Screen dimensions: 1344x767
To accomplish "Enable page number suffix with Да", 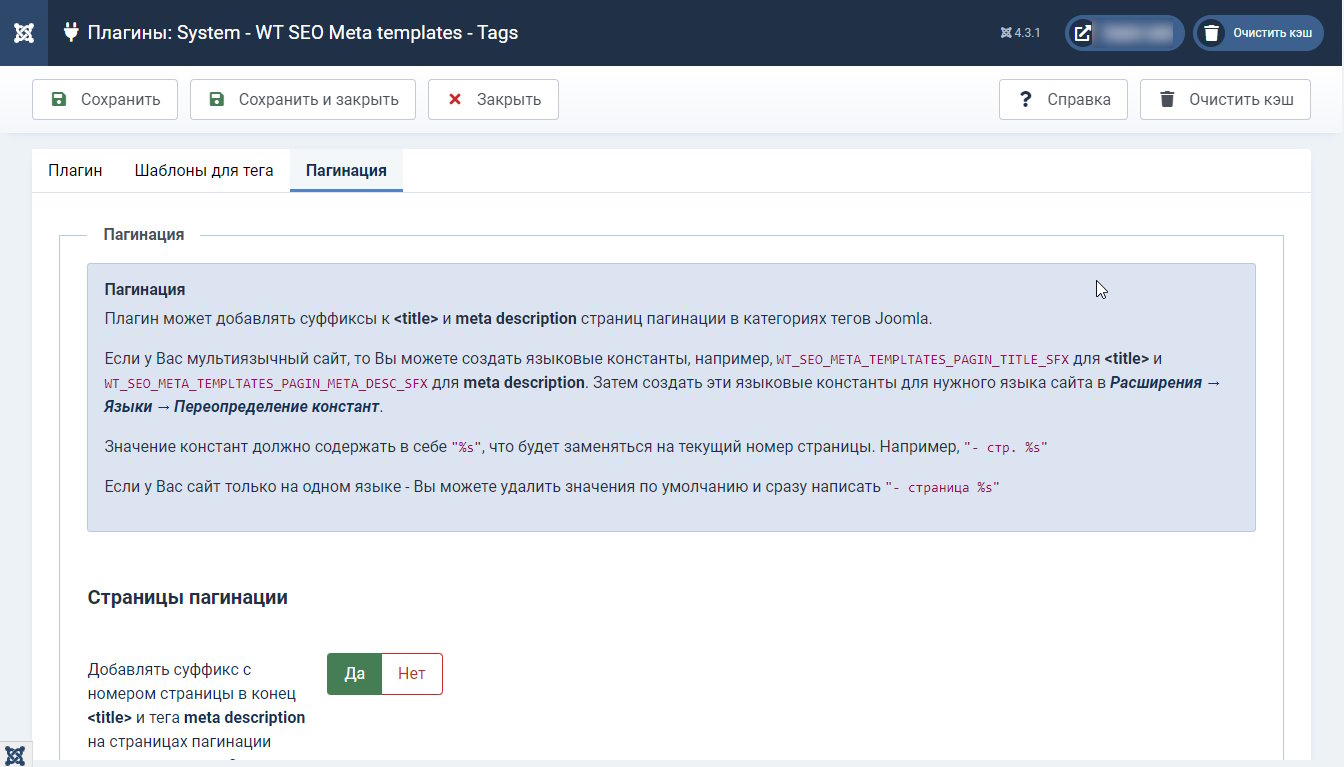I will tap(354, 674).
